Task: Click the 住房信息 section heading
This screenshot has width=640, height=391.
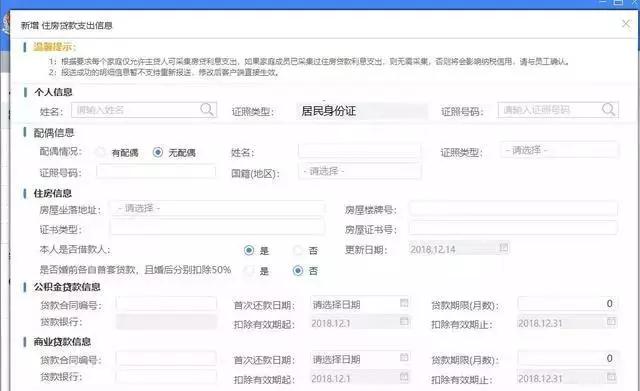Action: (x=53, y=193)
